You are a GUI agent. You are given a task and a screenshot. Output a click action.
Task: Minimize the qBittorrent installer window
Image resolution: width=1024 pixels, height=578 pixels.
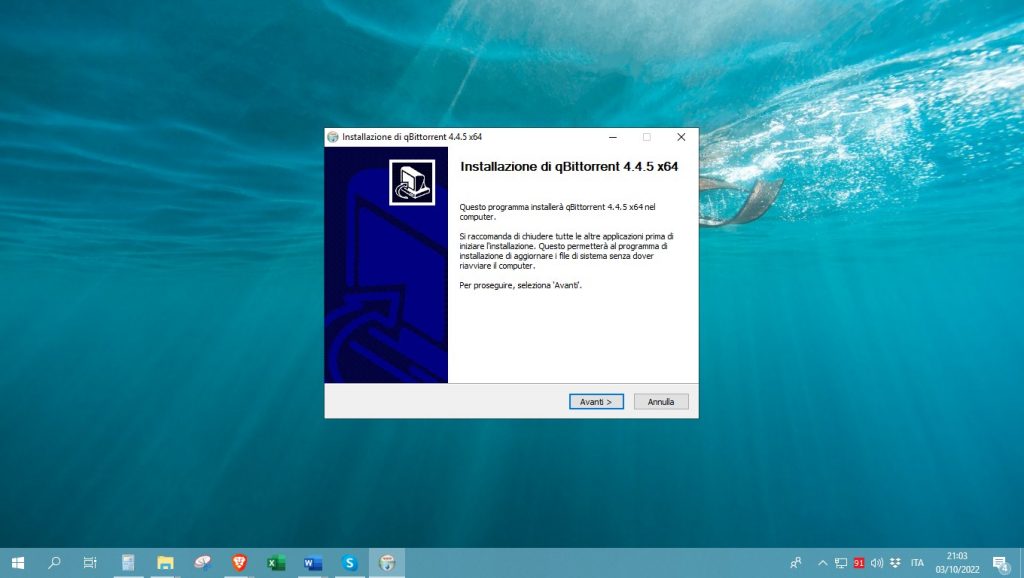click(612, 137)
